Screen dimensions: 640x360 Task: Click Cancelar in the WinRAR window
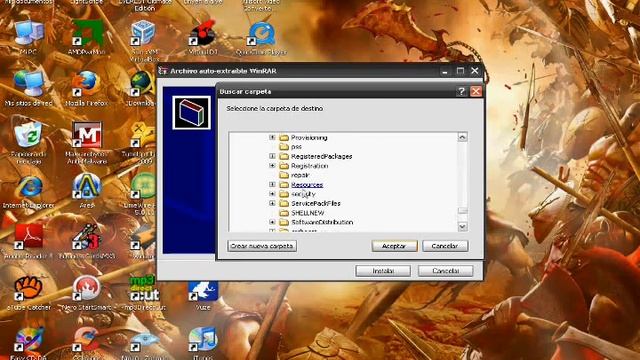[446, 271]
